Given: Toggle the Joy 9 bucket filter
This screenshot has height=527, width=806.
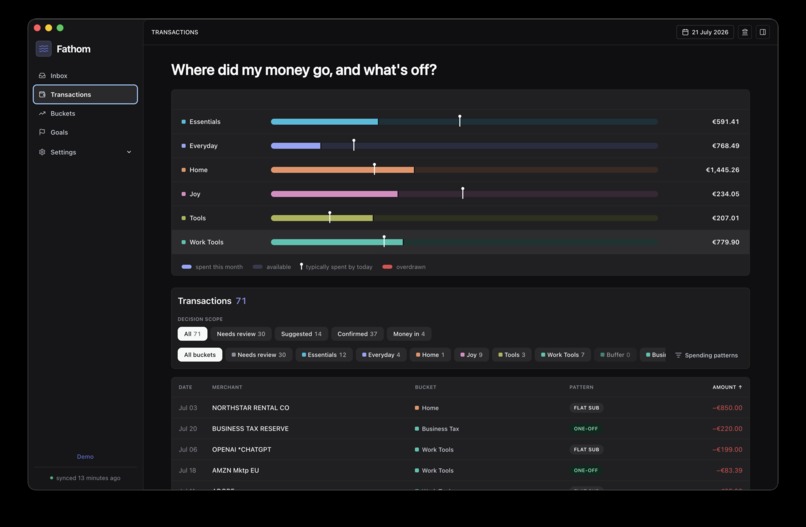Looking at the screenshot, I should (471, 355).
